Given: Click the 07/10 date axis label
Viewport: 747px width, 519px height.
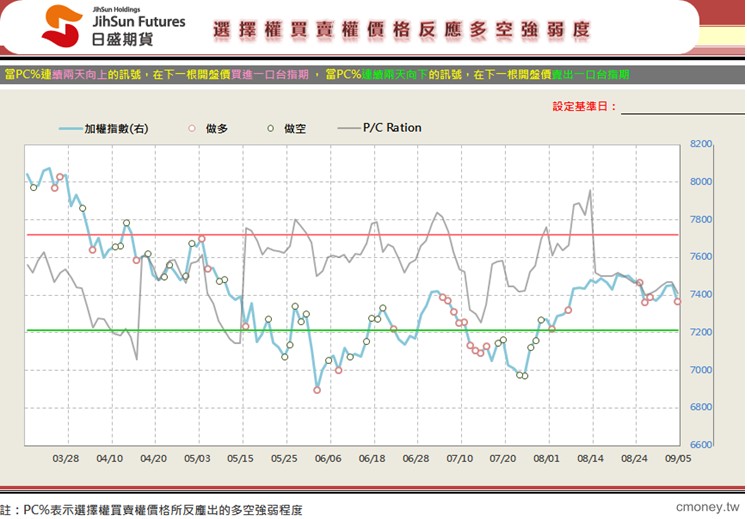Looking at the screenshot, I should click(x=460, y=458).
